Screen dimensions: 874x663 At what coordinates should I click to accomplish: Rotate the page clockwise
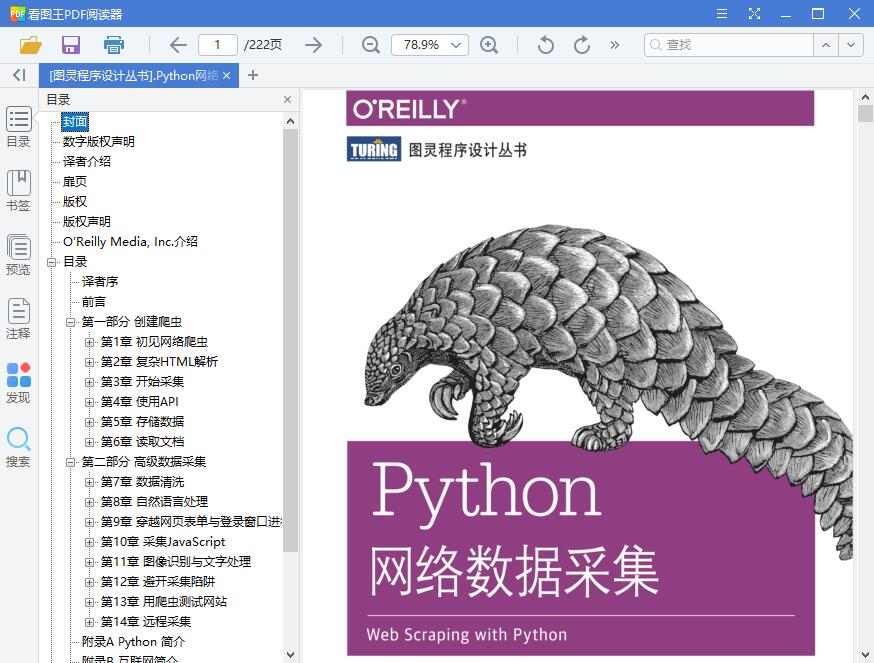(582, 45)
